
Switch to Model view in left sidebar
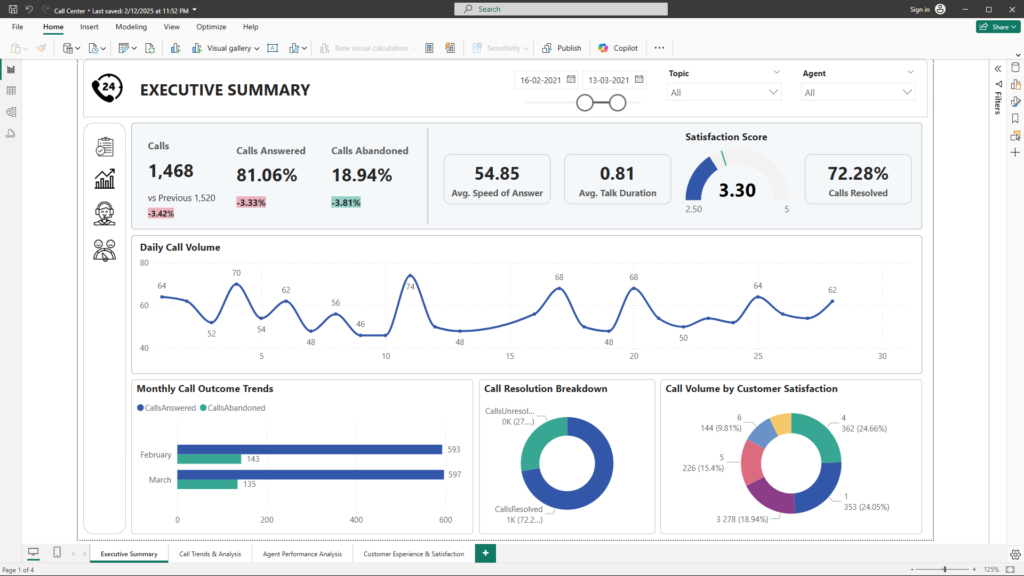[x=11, y=112]
